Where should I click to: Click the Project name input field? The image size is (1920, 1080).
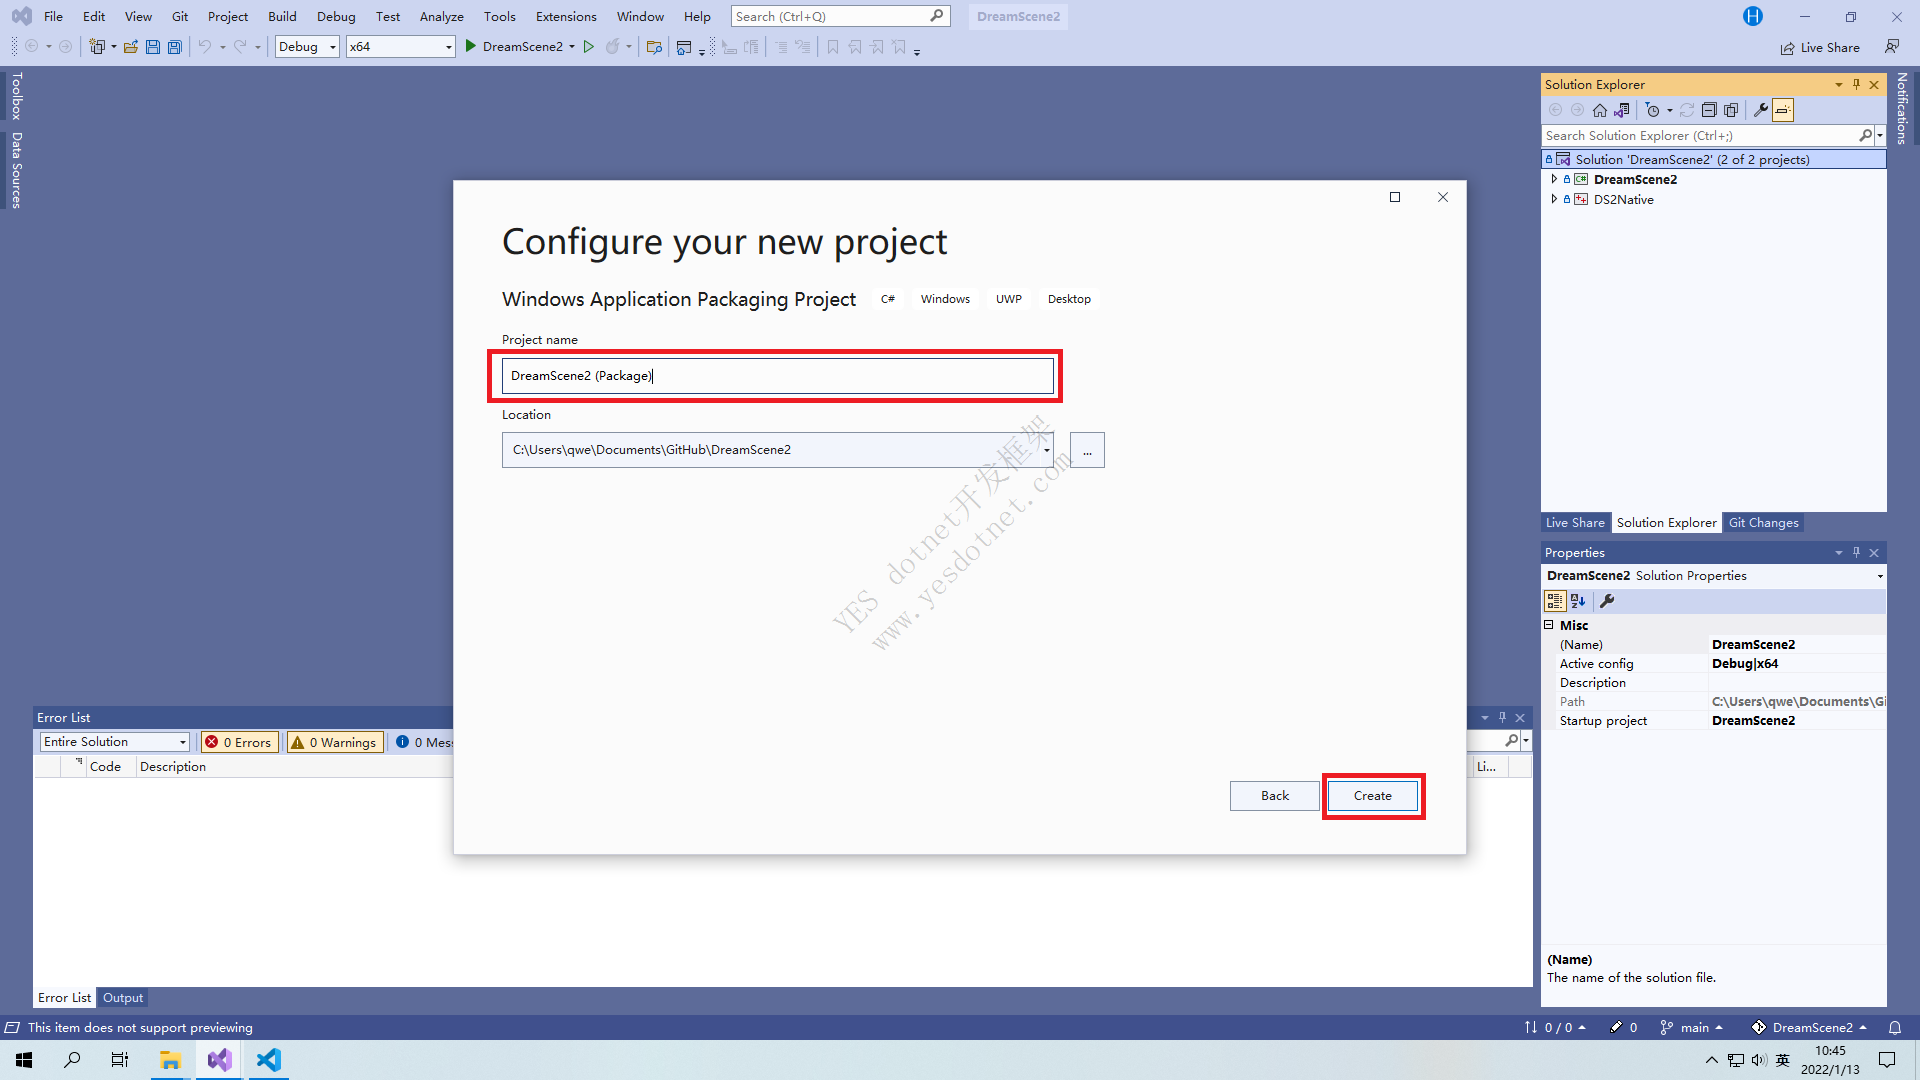click(x=777, y=376)
